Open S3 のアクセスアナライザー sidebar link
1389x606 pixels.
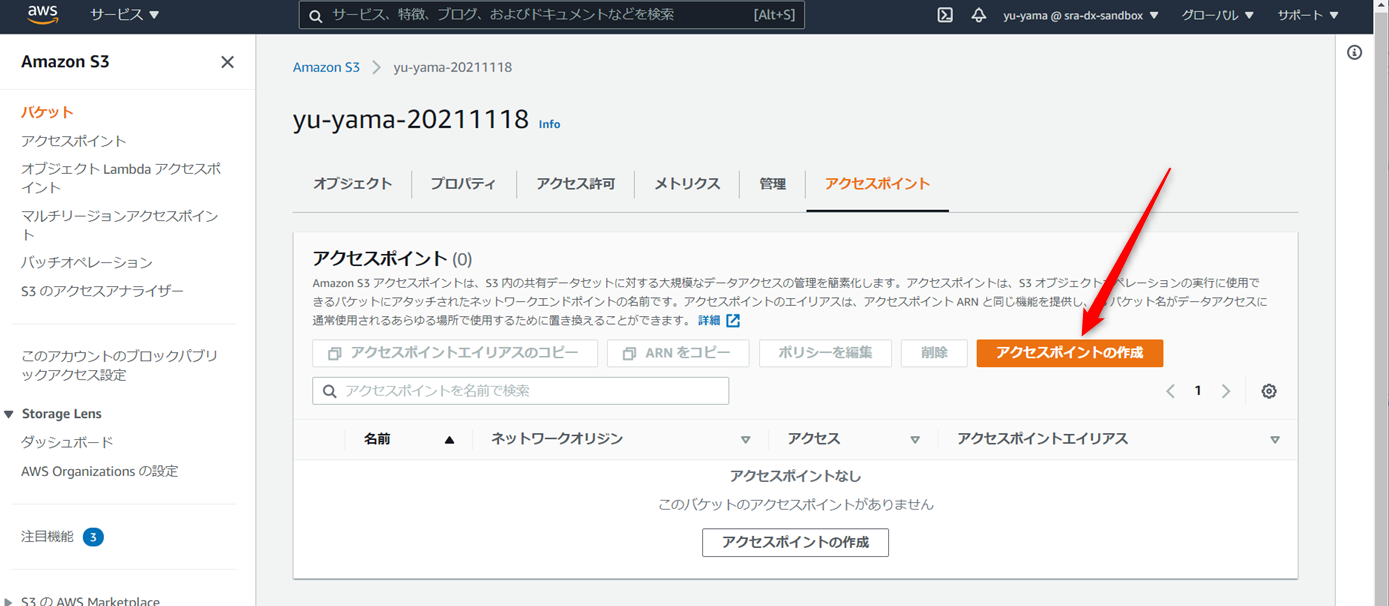tap(102, 291)
